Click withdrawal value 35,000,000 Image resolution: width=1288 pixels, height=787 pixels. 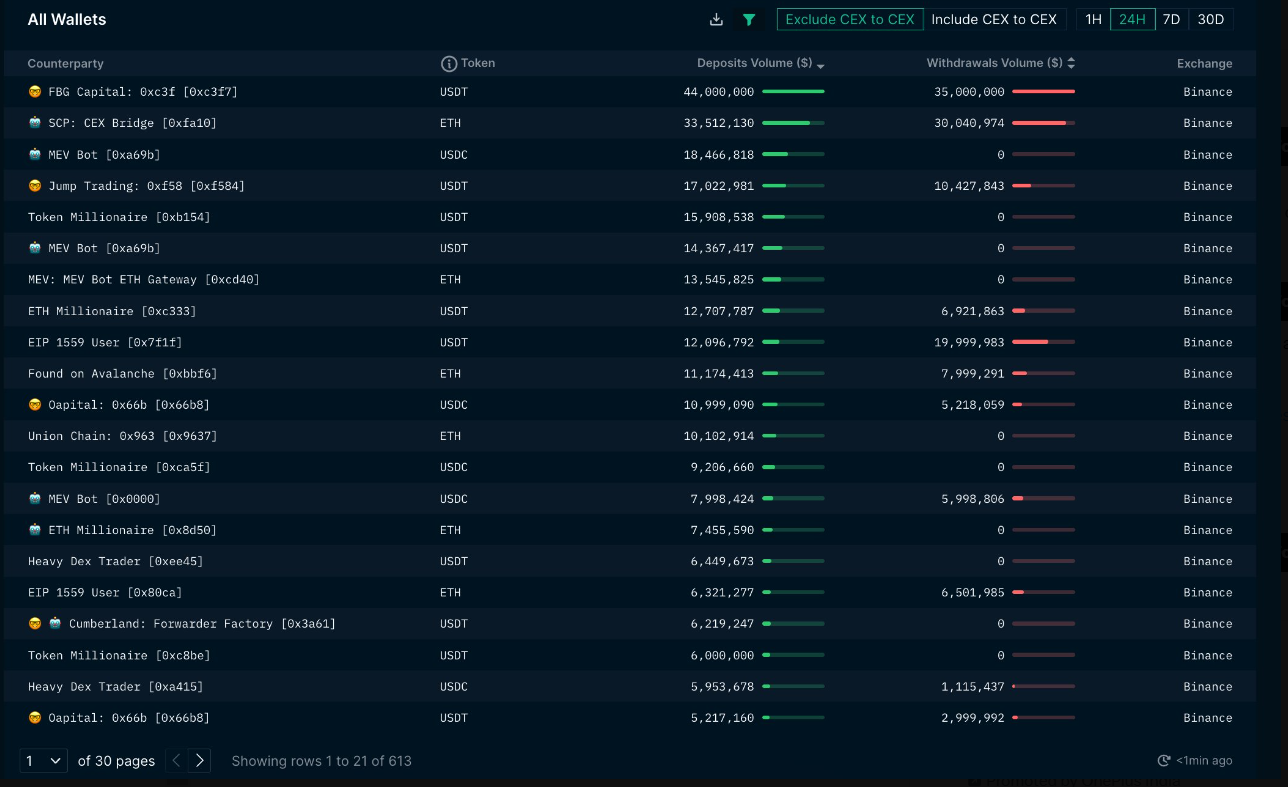pos(969,92)
